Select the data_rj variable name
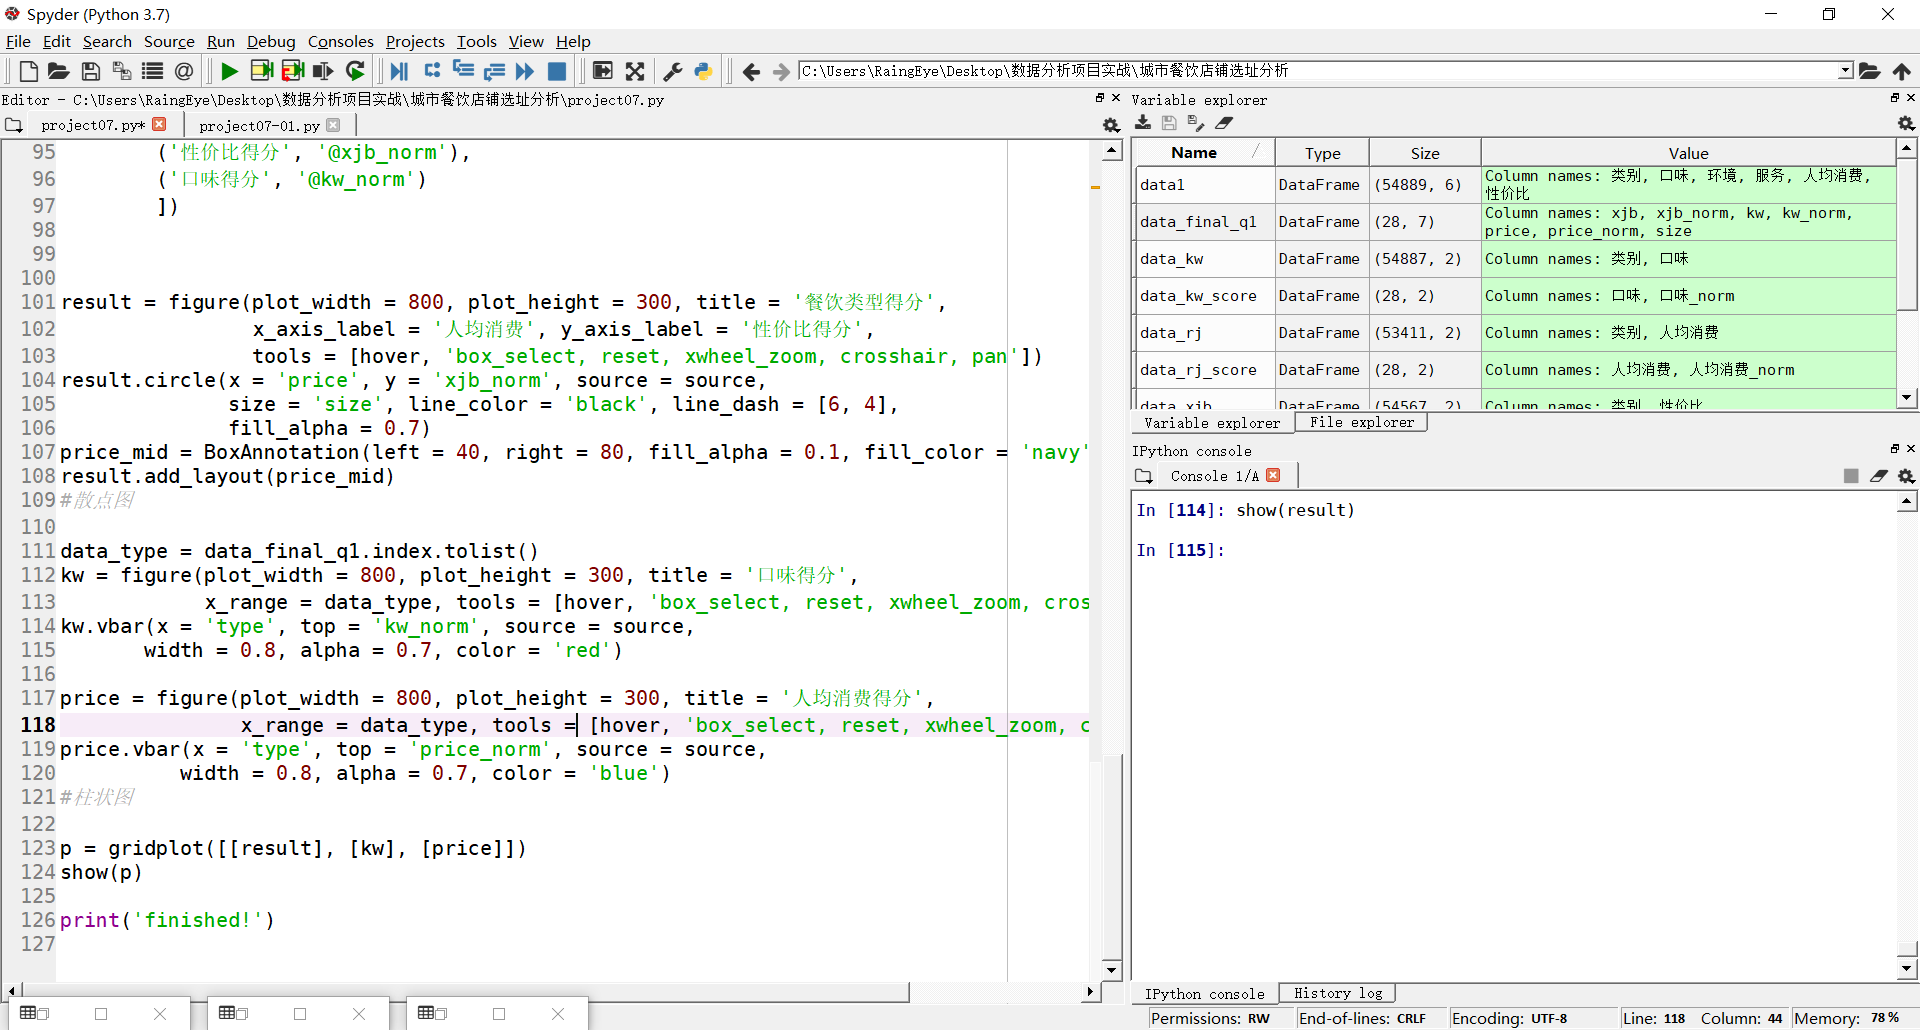The height and width of the screenshot is (1030, 1920). click(1170, 333)
